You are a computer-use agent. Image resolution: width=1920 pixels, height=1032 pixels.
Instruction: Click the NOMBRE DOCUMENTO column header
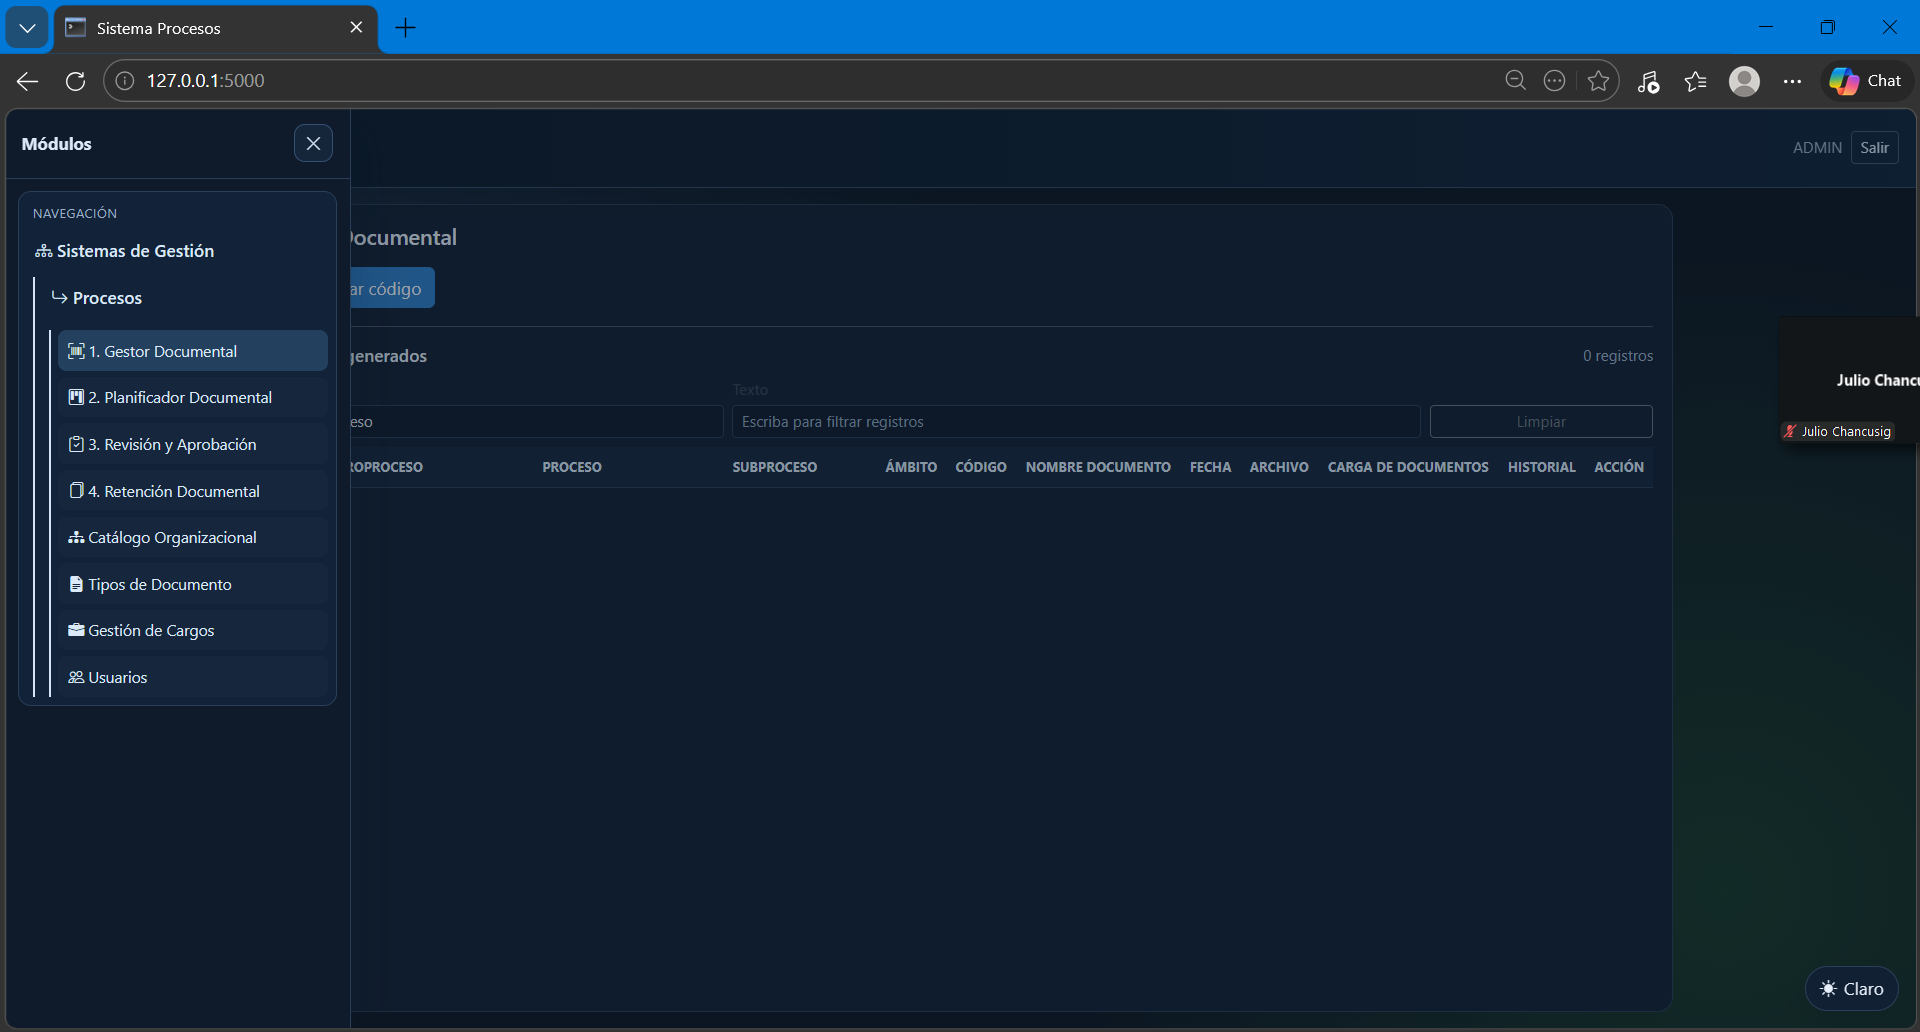coord(1098,467)
